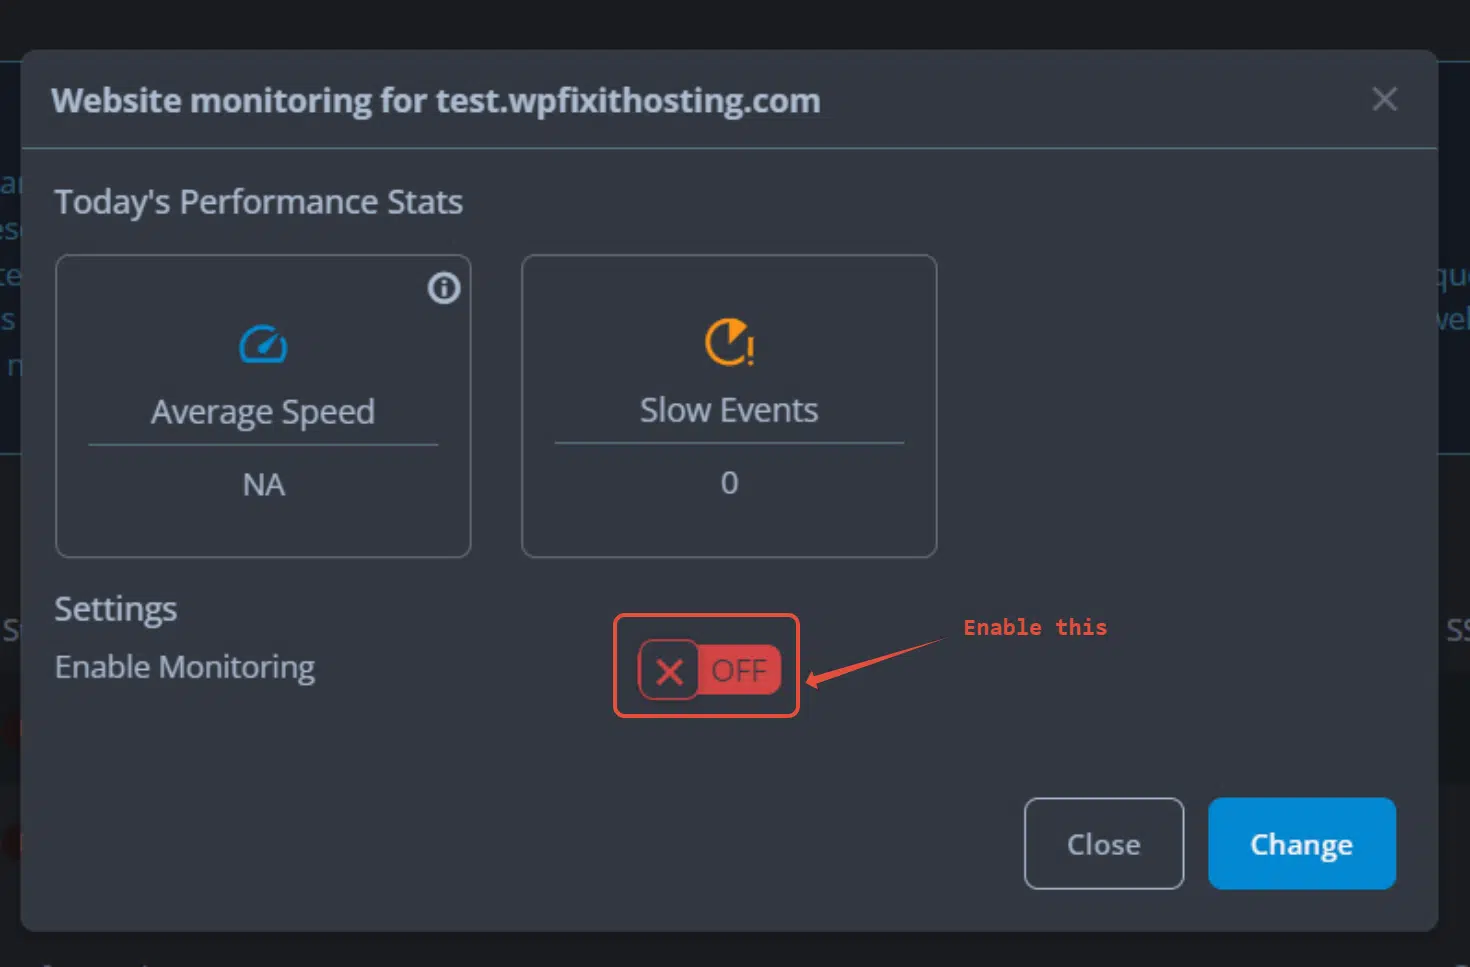The width and height of the screenshot is (1470, 967).
Task: Click the blue Change button
Action: click(1302, 843)
